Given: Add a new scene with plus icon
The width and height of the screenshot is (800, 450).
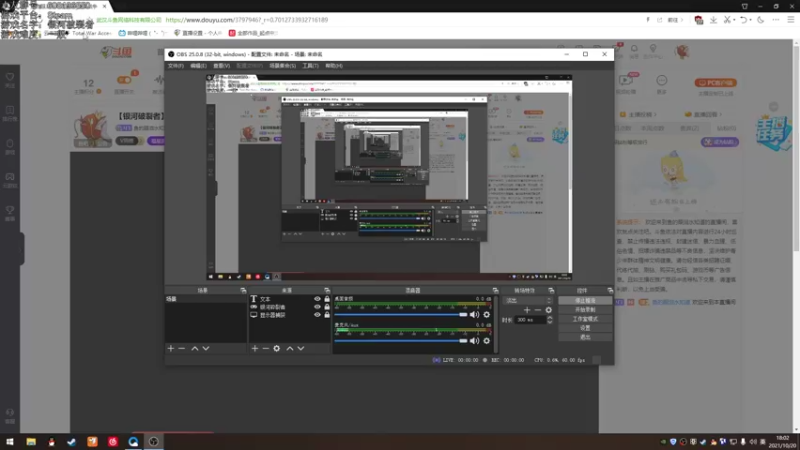Looking at the screenshot, I should pos(171,348).
